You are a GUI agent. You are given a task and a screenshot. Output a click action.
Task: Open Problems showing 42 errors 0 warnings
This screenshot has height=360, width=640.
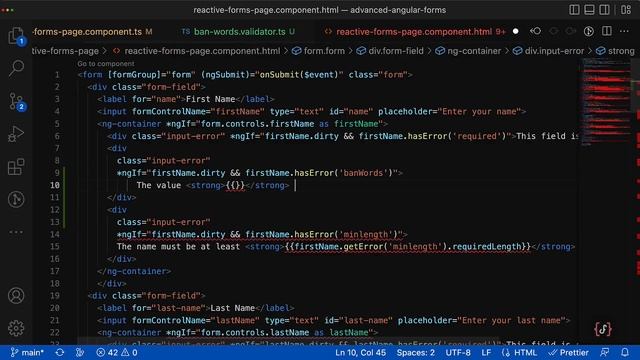tap(117, 353)
